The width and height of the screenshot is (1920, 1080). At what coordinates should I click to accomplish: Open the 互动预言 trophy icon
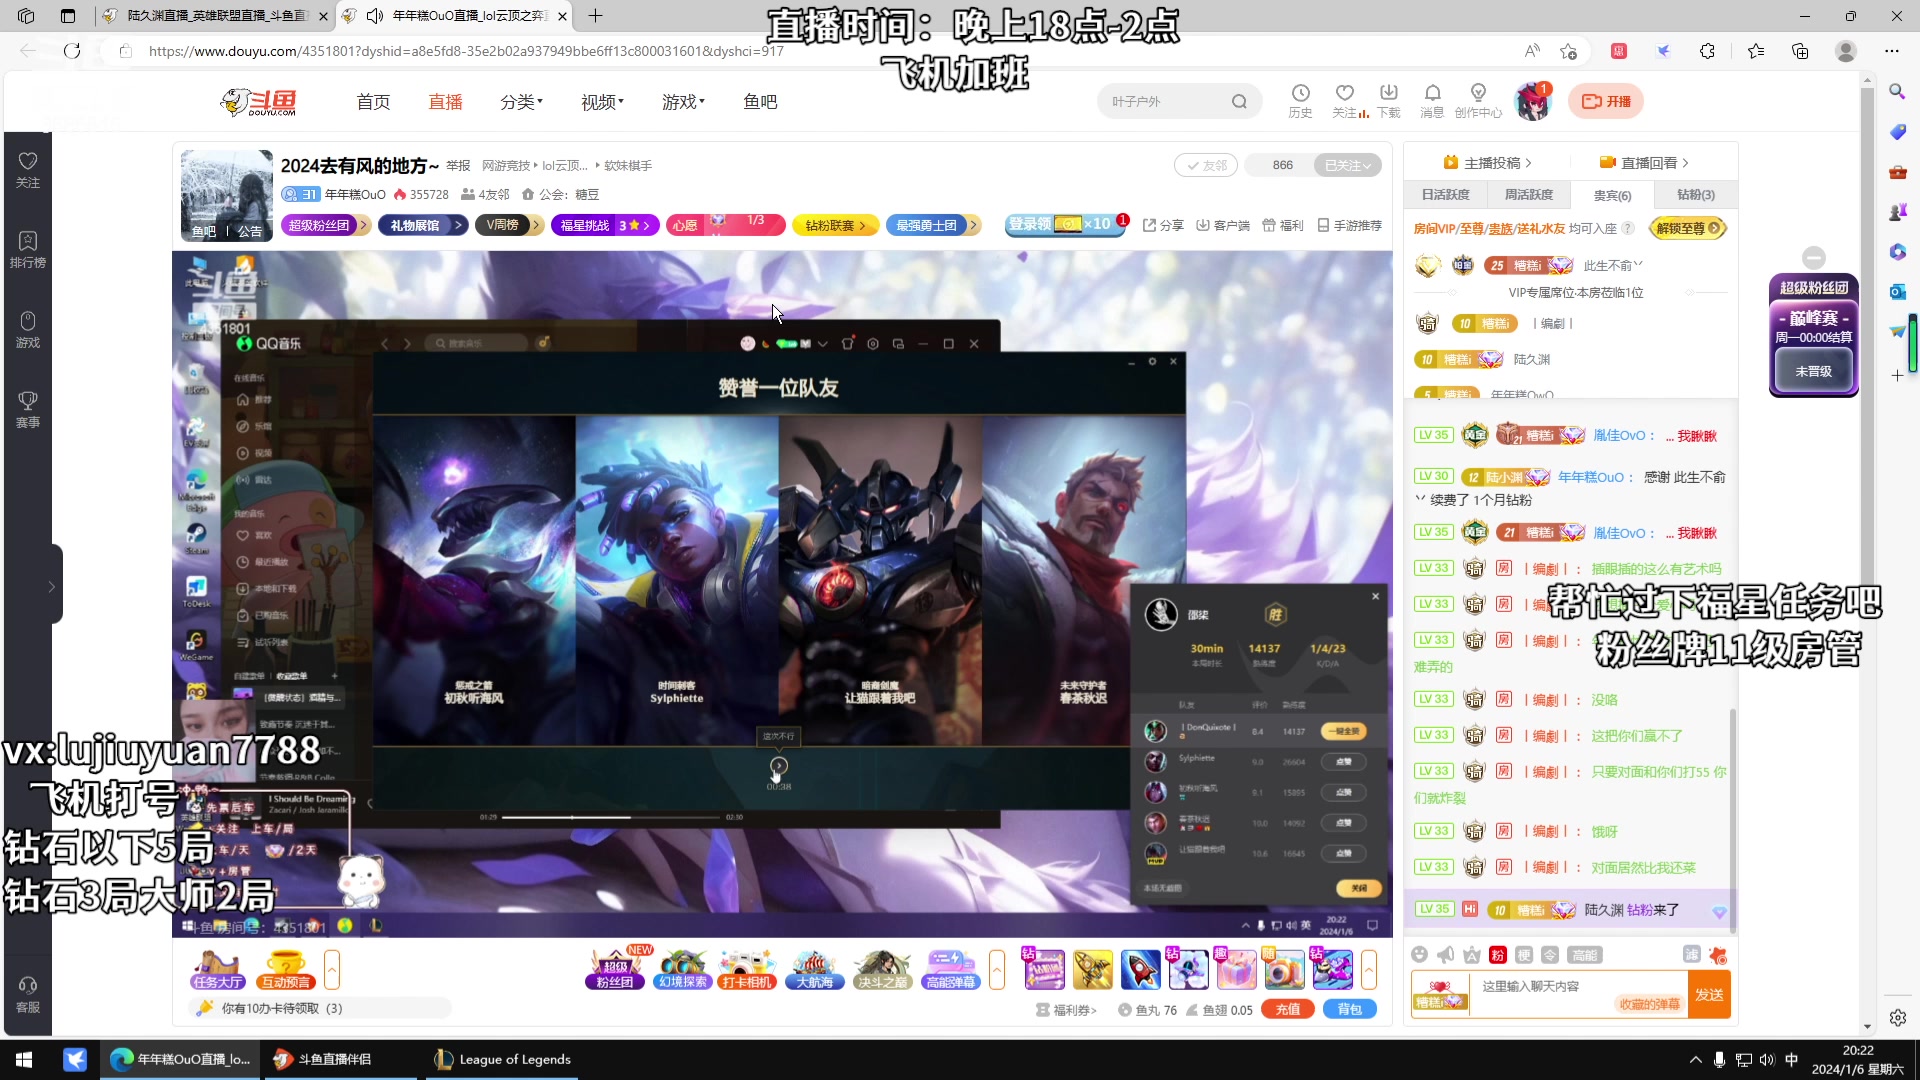click(x=286, y=970)
